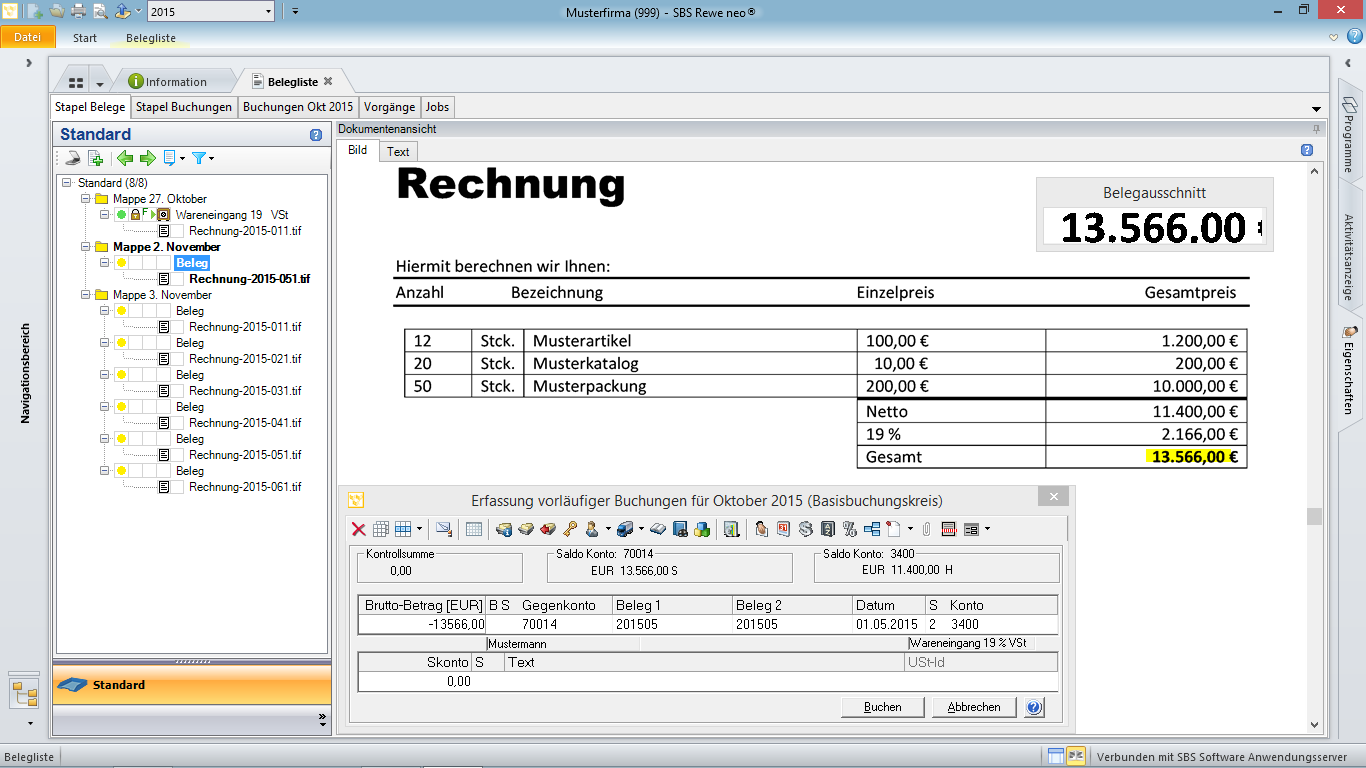The width and height of the screenshot is (1366, 768).
Task: Open the Text tab in Dokumentenansicht
Action: coord(398,152)
